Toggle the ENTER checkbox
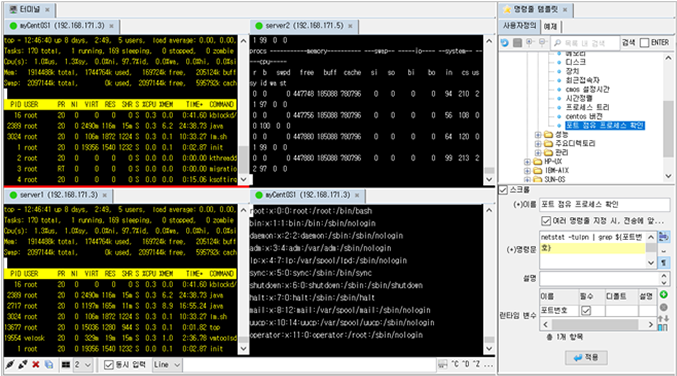677x376 pixels. tap(645, 42)
